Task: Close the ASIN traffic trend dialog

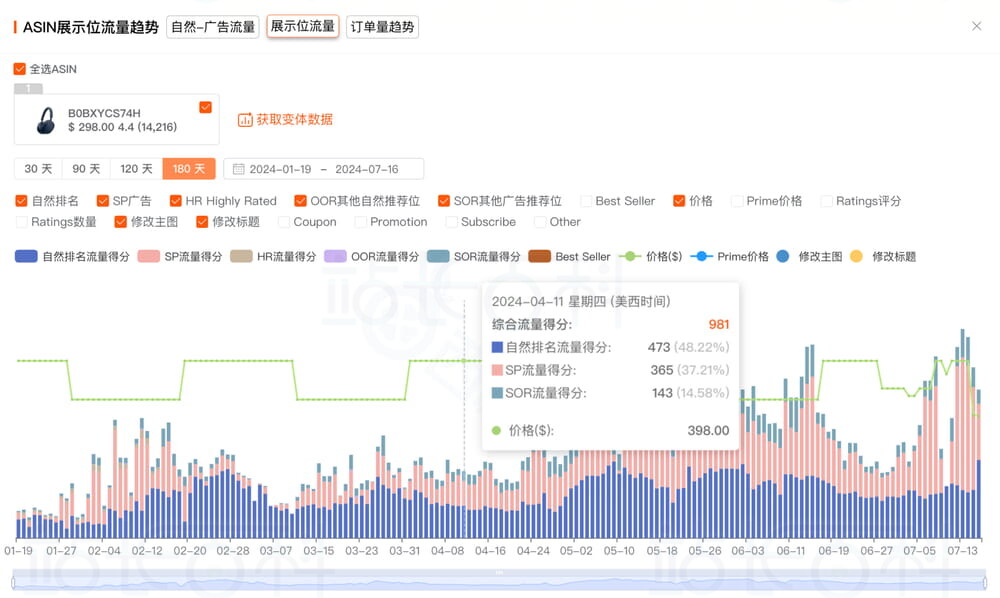Action: (x=976, y=26)
